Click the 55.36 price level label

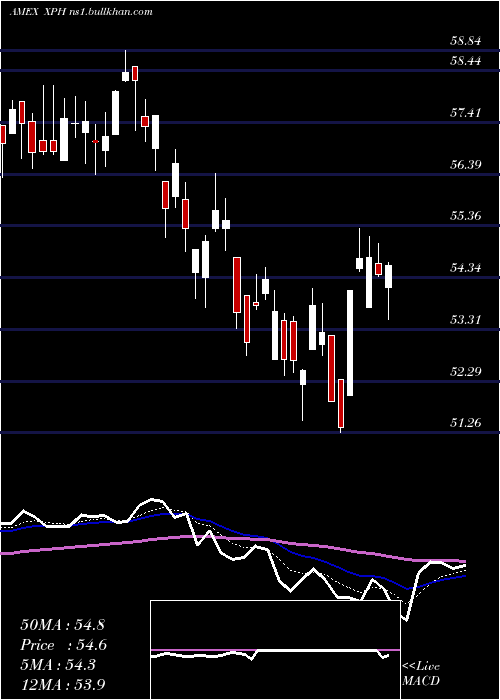coord(465,216)
